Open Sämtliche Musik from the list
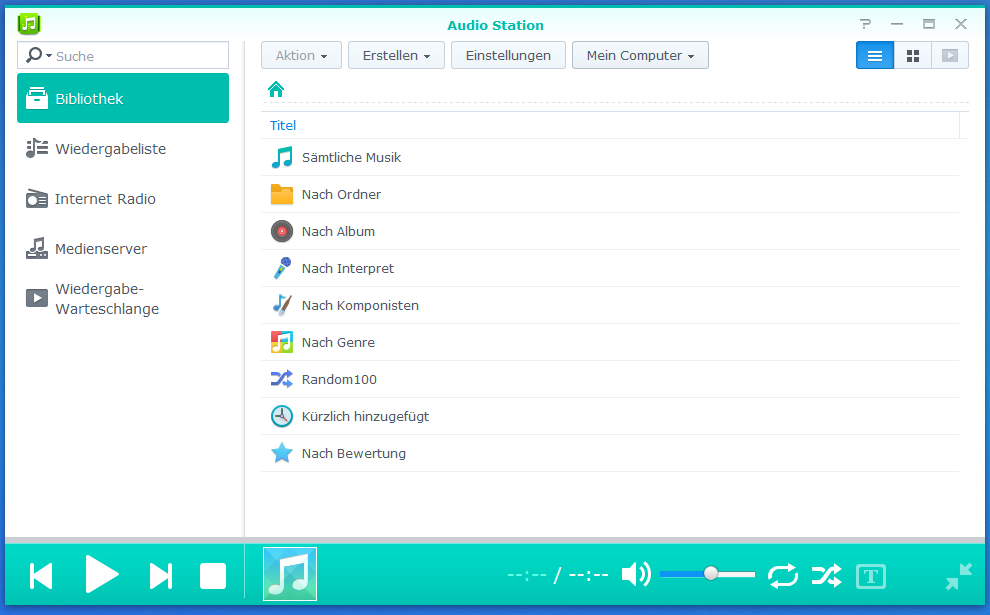 point(351,157)
